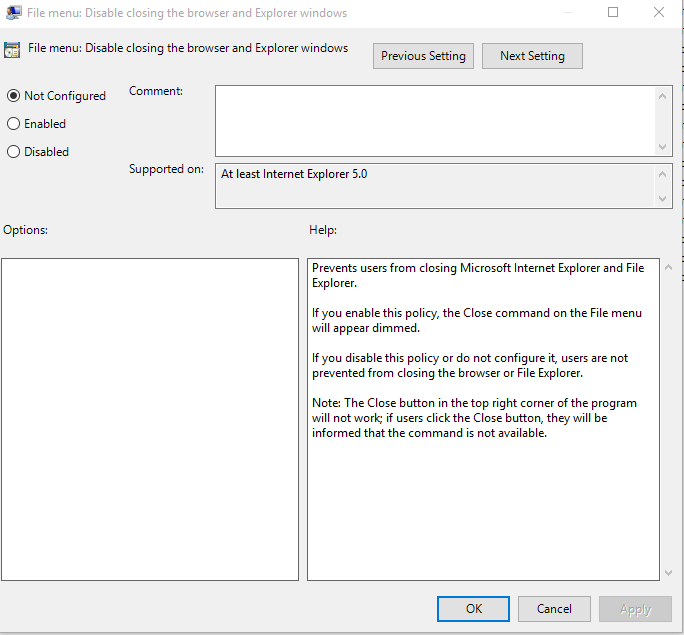The width and height of the screenshot is (684, 635).
Task: Click the Supported on scroll down arrow
Action: pyautogui.click(x=662, y=198)
